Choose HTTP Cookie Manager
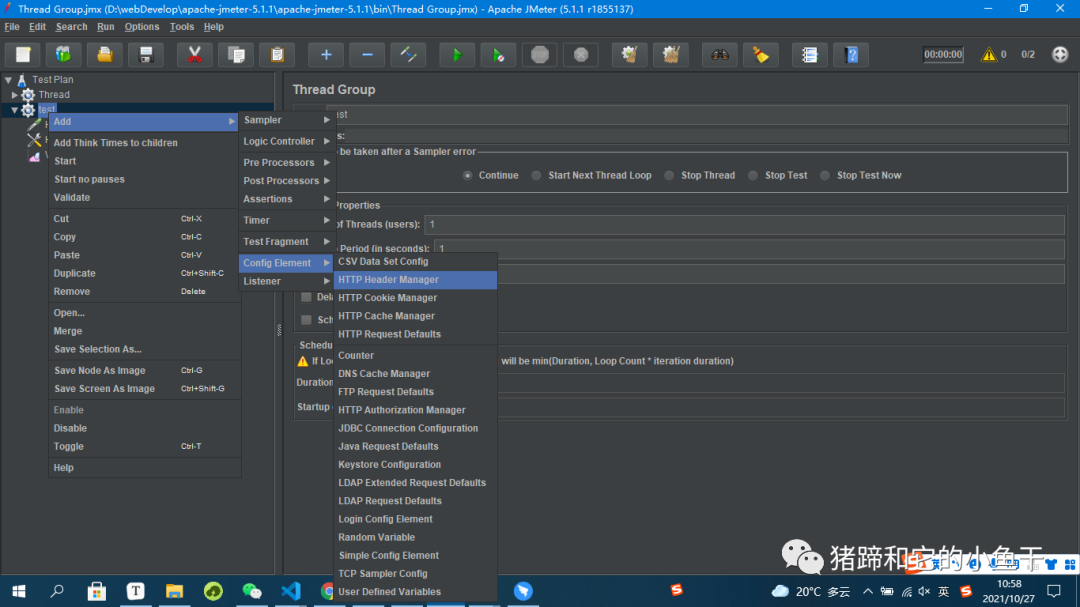This screenshot has width=1080, height=607. pos(415,298)
